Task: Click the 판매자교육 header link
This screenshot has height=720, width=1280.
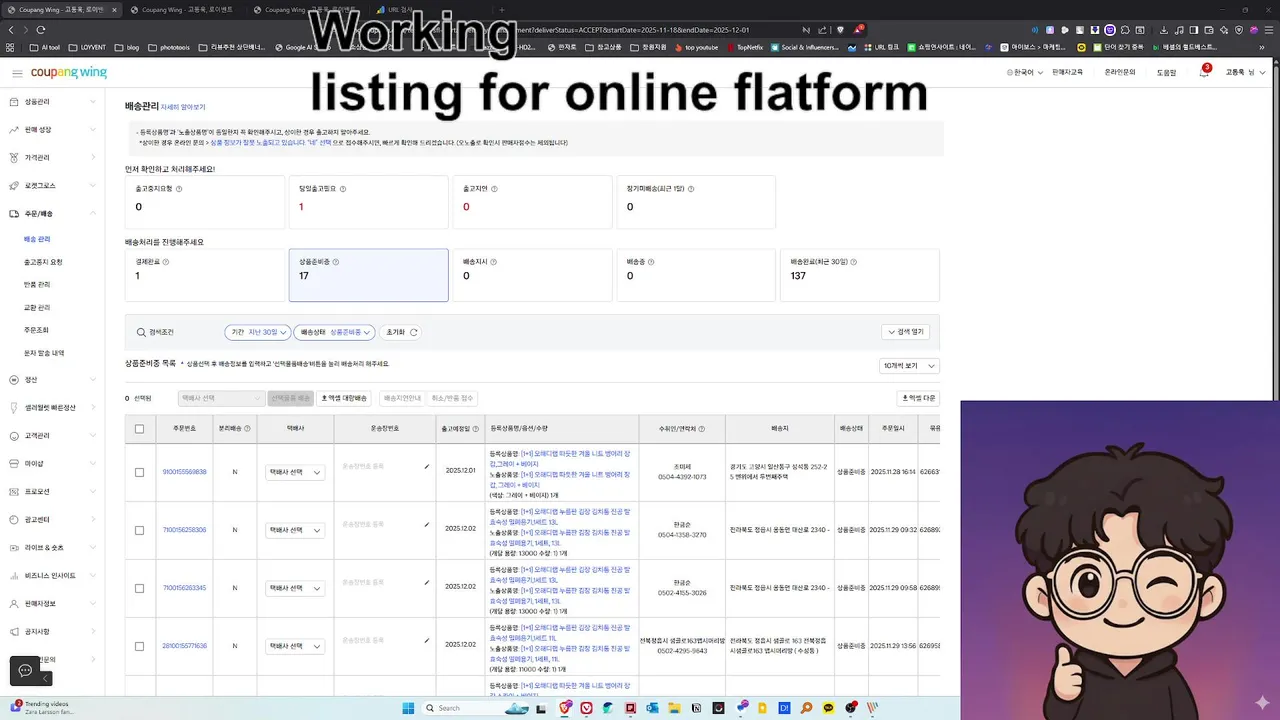Action: point(1068,73)
